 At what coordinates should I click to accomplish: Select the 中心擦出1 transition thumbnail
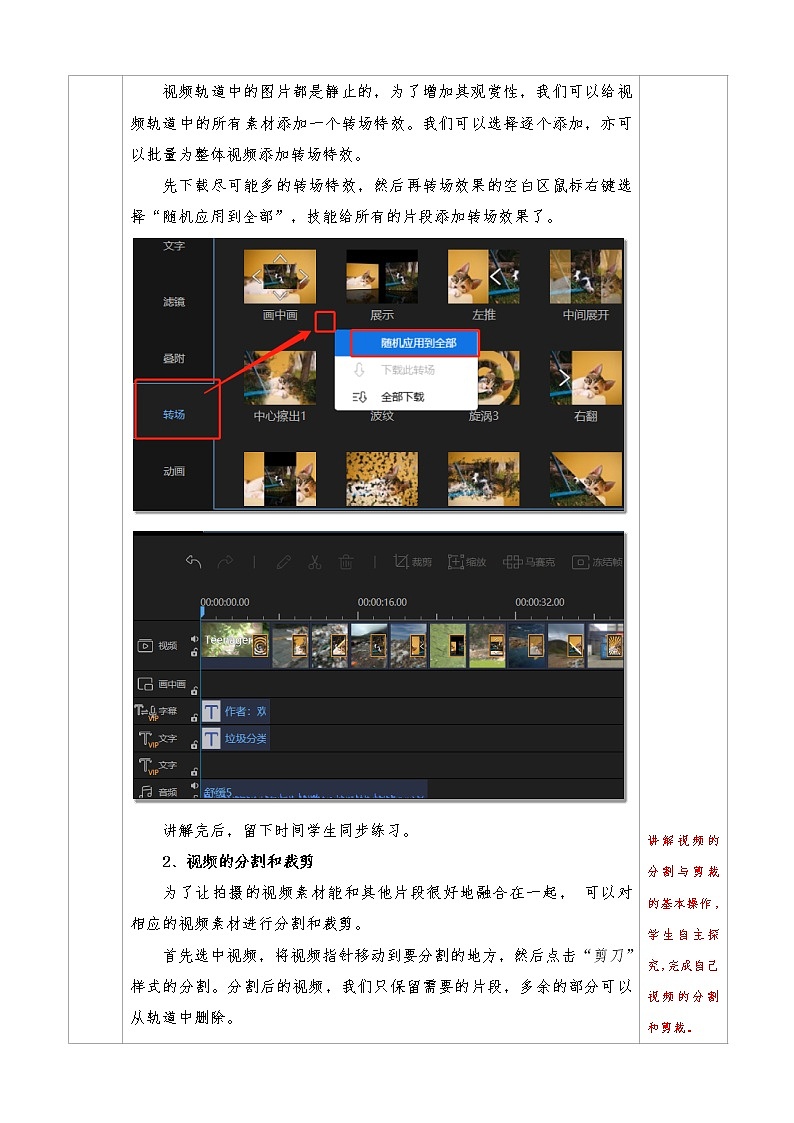280,378
